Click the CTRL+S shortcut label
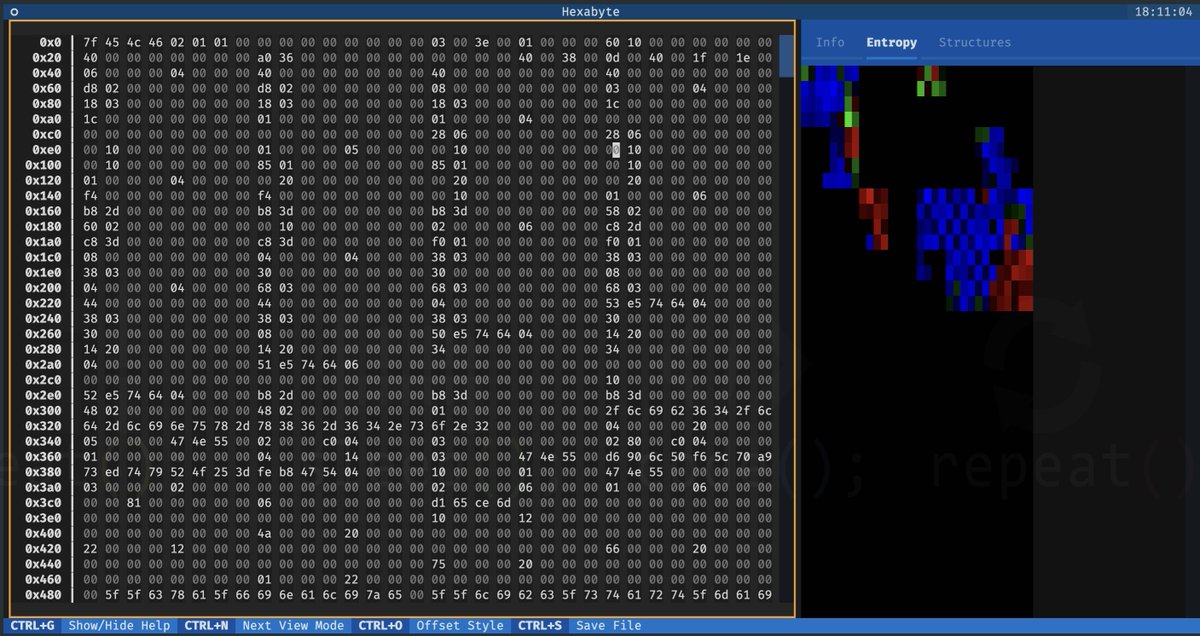The image size is (1200, 636). pos(541,626)
